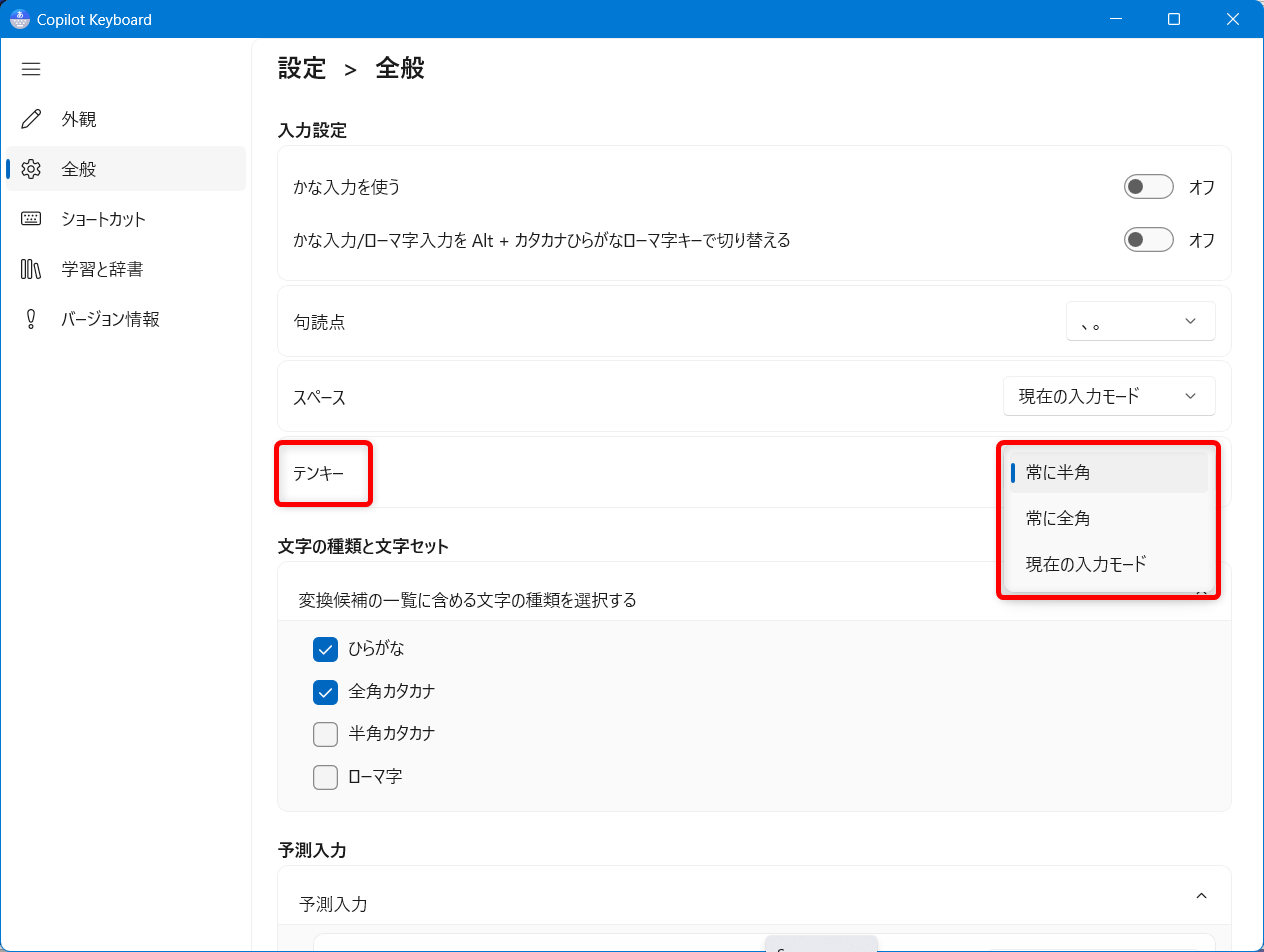Click the Copilot Keyboard app icon in title bar

(19, 19)
